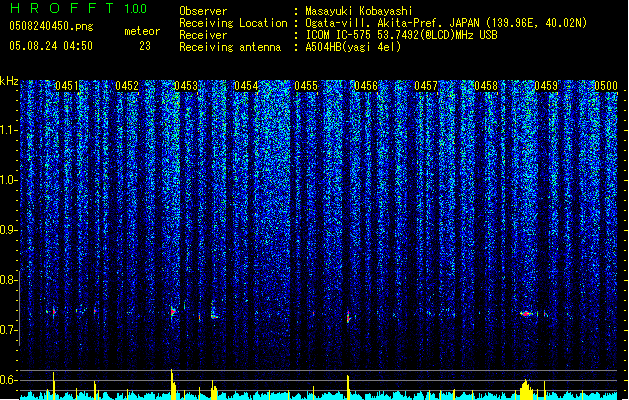
Task: Click the 0500 time marker
Action: [606, 86]
